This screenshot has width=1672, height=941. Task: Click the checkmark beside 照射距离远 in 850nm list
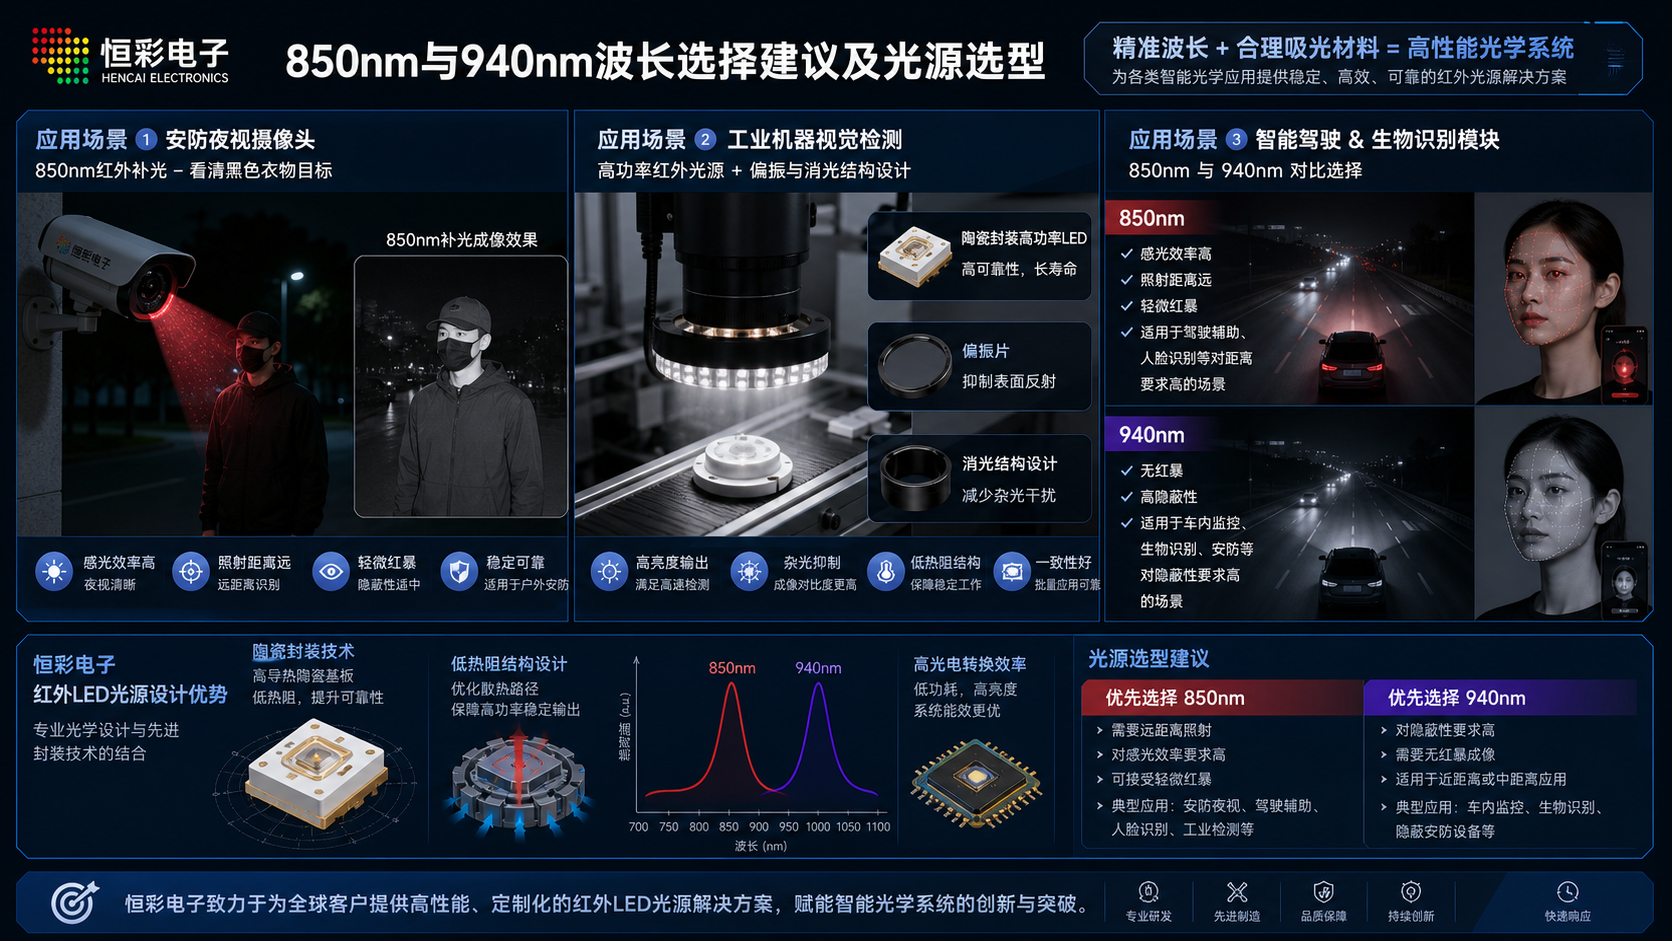pos(1126,280)
